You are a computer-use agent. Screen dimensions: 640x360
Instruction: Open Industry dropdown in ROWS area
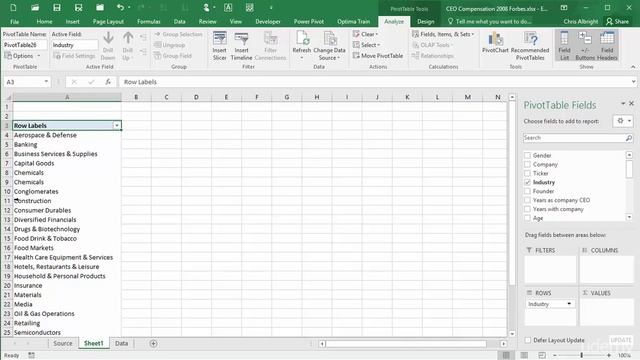(x=569, y=304)
